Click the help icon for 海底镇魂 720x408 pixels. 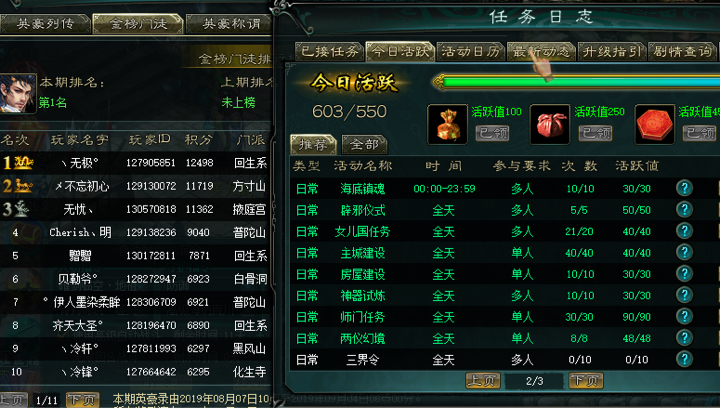[684, 188]
